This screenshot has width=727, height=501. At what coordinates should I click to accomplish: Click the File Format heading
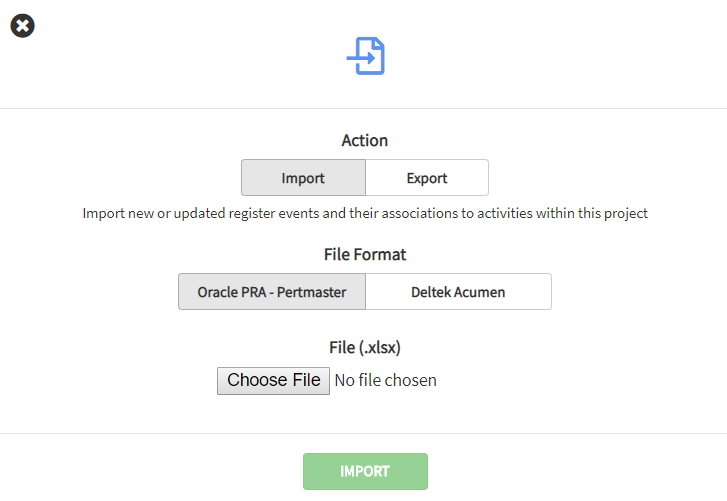click(x=365, y=255)
